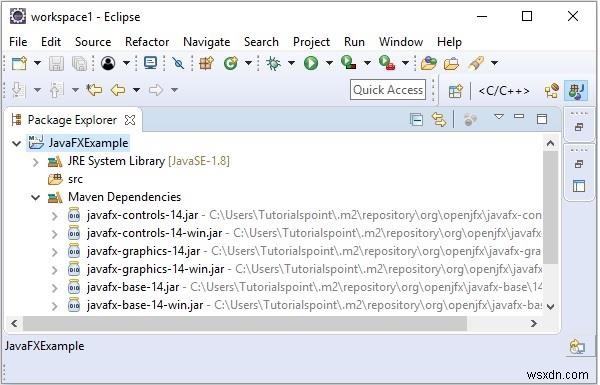The image size is (600, 385).
Task: Click the New Java Class green icon
Action: pos(231,63)
